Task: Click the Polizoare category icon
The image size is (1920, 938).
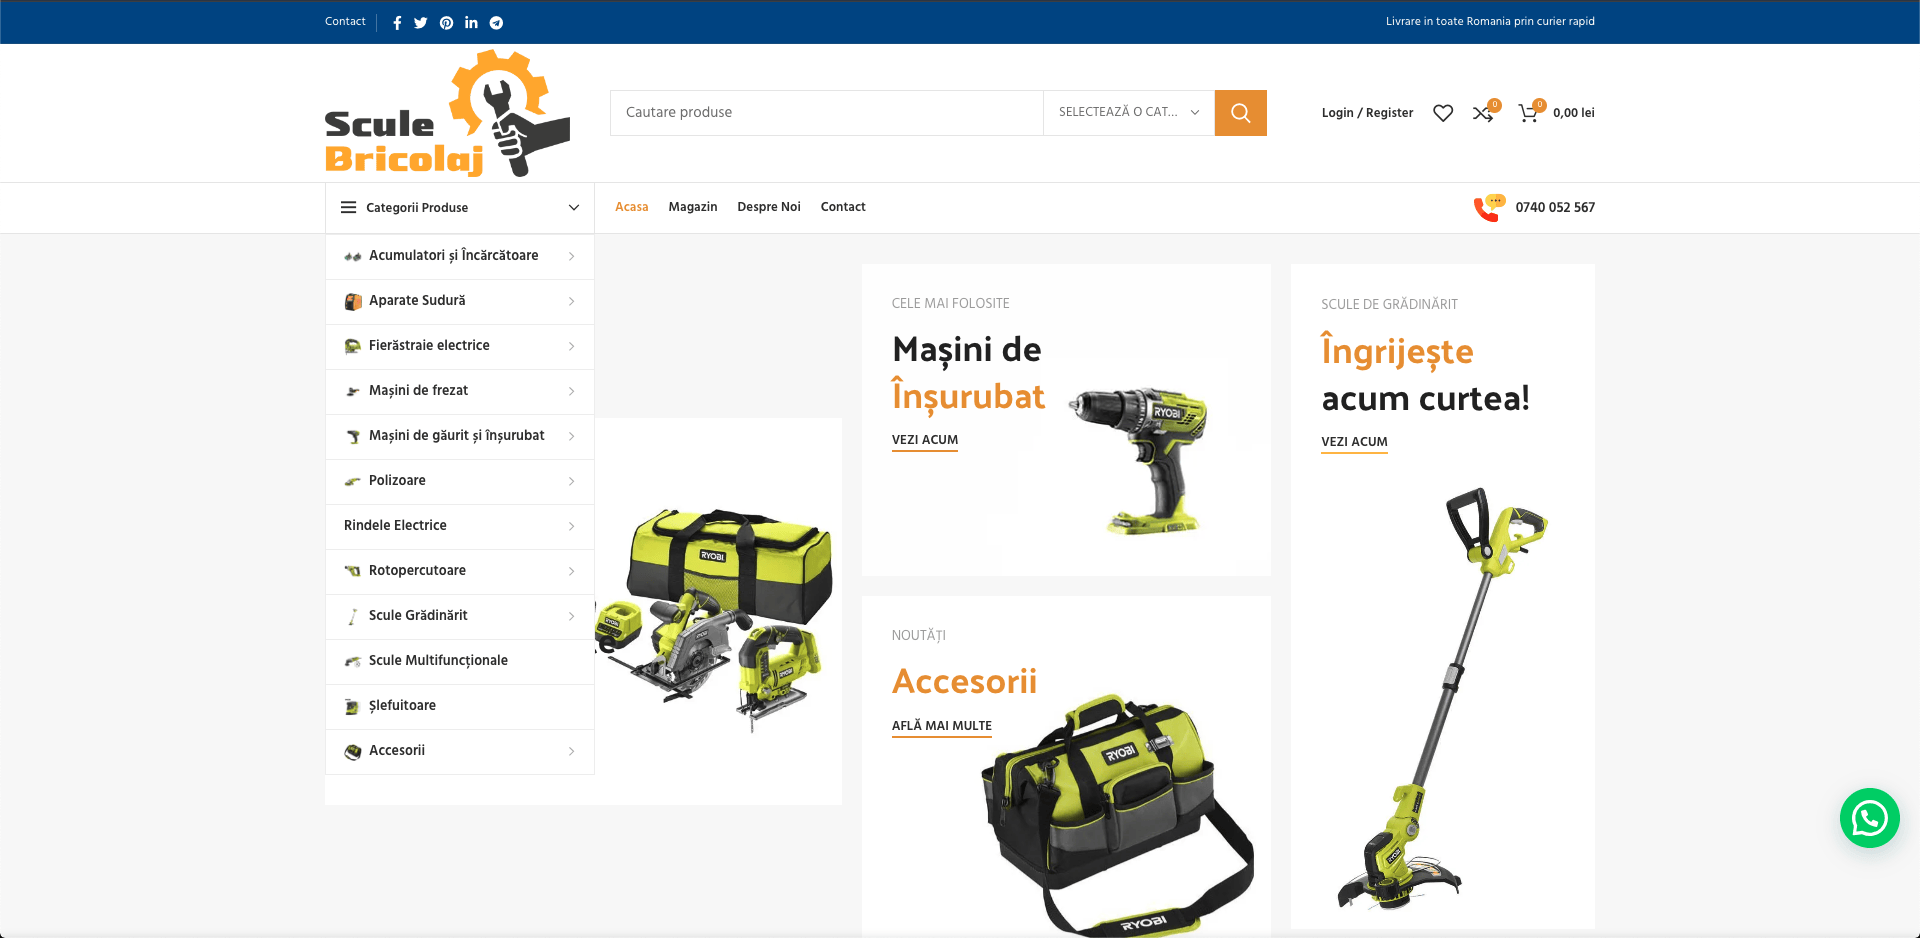Action: click(x=352, y=482)
